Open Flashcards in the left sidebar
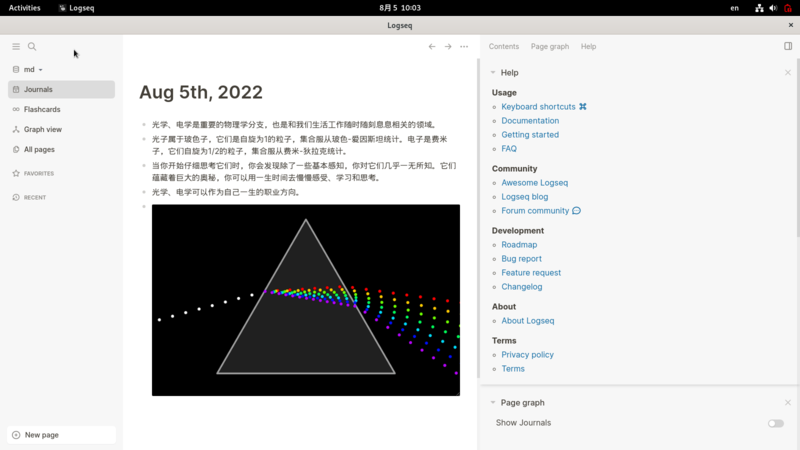 pos(41,109)
